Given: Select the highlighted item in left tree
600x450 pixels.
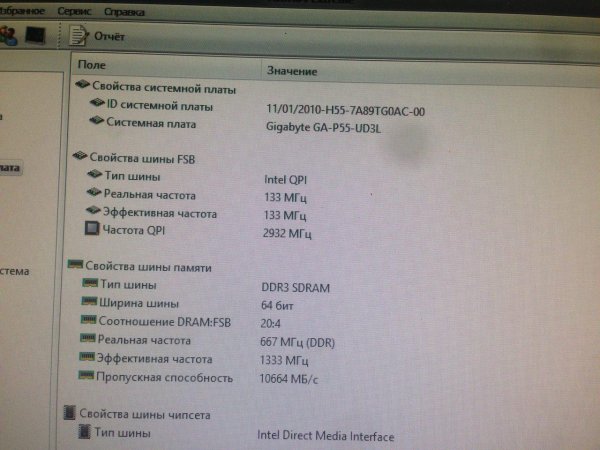Looking at the screenshot, I should (9, 168).
